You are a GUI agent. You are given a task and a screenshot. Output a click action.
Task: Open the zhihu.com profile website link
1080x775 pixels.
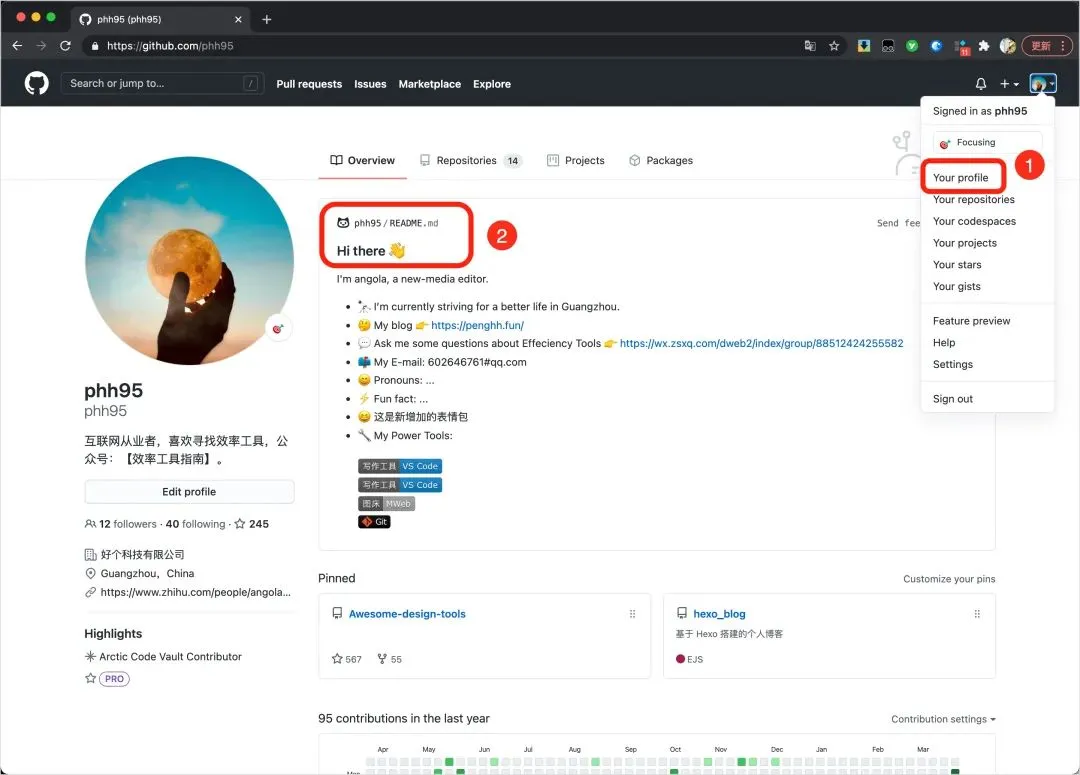click(x=196, y=592)
